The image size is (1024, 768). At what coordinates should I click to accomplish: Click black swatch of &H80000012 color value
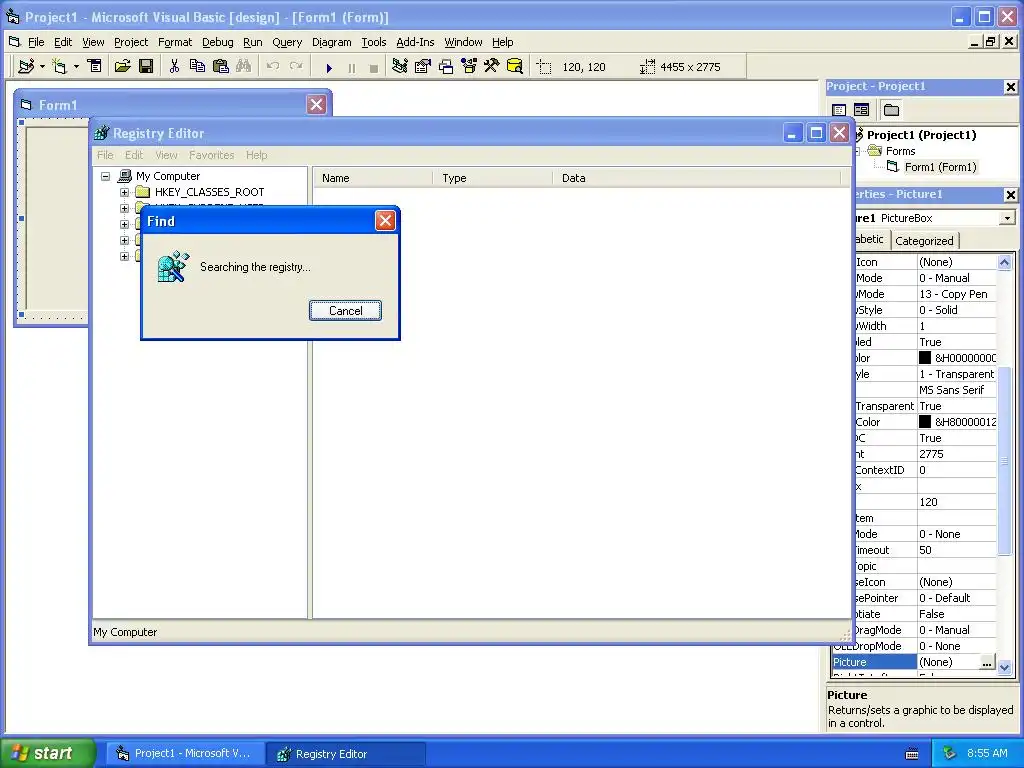click(x=925, y=423)
